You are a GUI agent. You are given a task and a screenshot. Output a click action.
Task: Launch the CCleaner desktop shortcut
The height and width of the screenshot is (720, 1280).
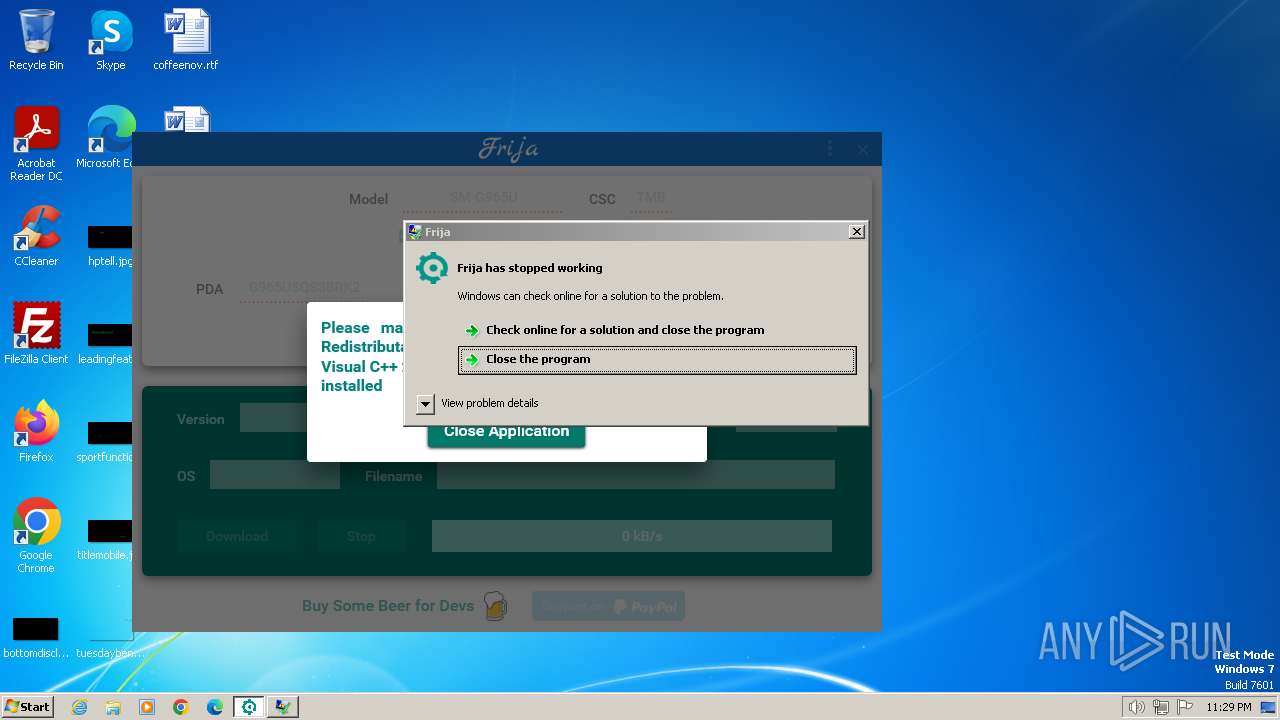[x=36, y=236]
